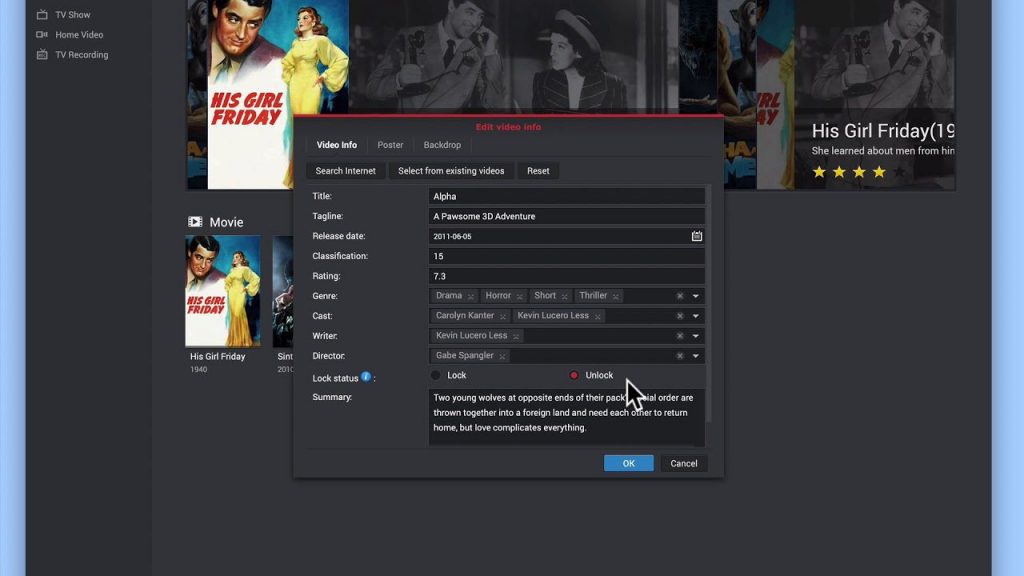Expand the Writer dropdown arrow
This screenshot has width=1024, height=576.
[696, 336]
